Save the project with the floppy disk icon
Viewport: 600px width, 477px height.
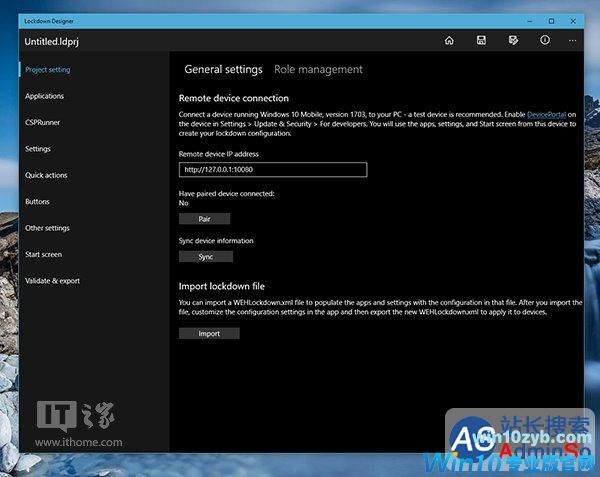coord(481,41)
